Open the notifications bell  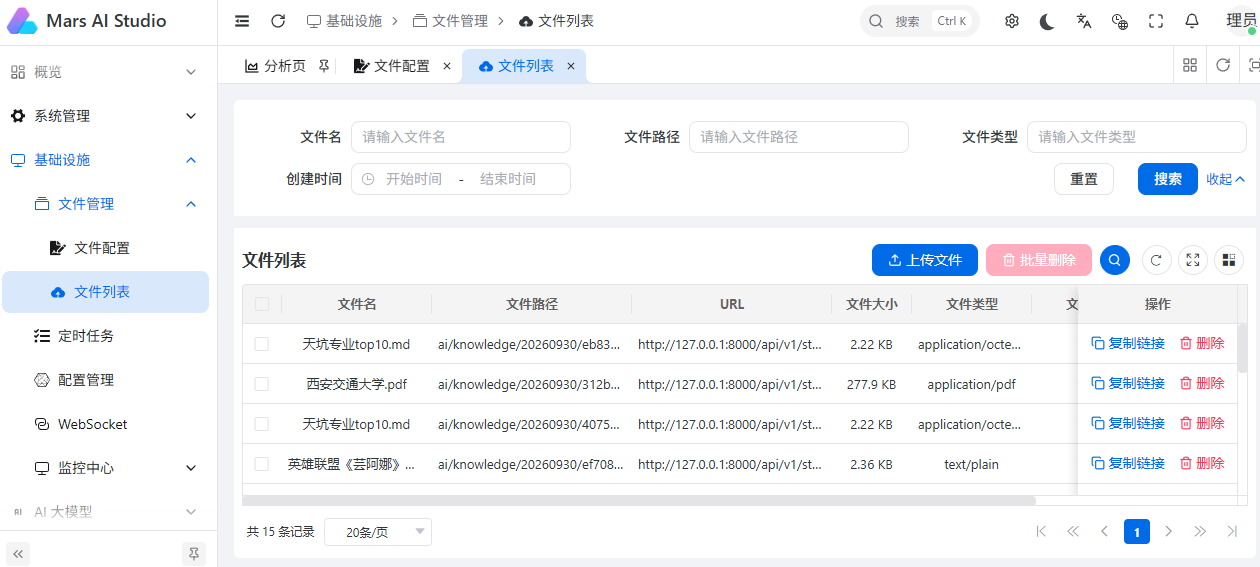[1192, 21]
